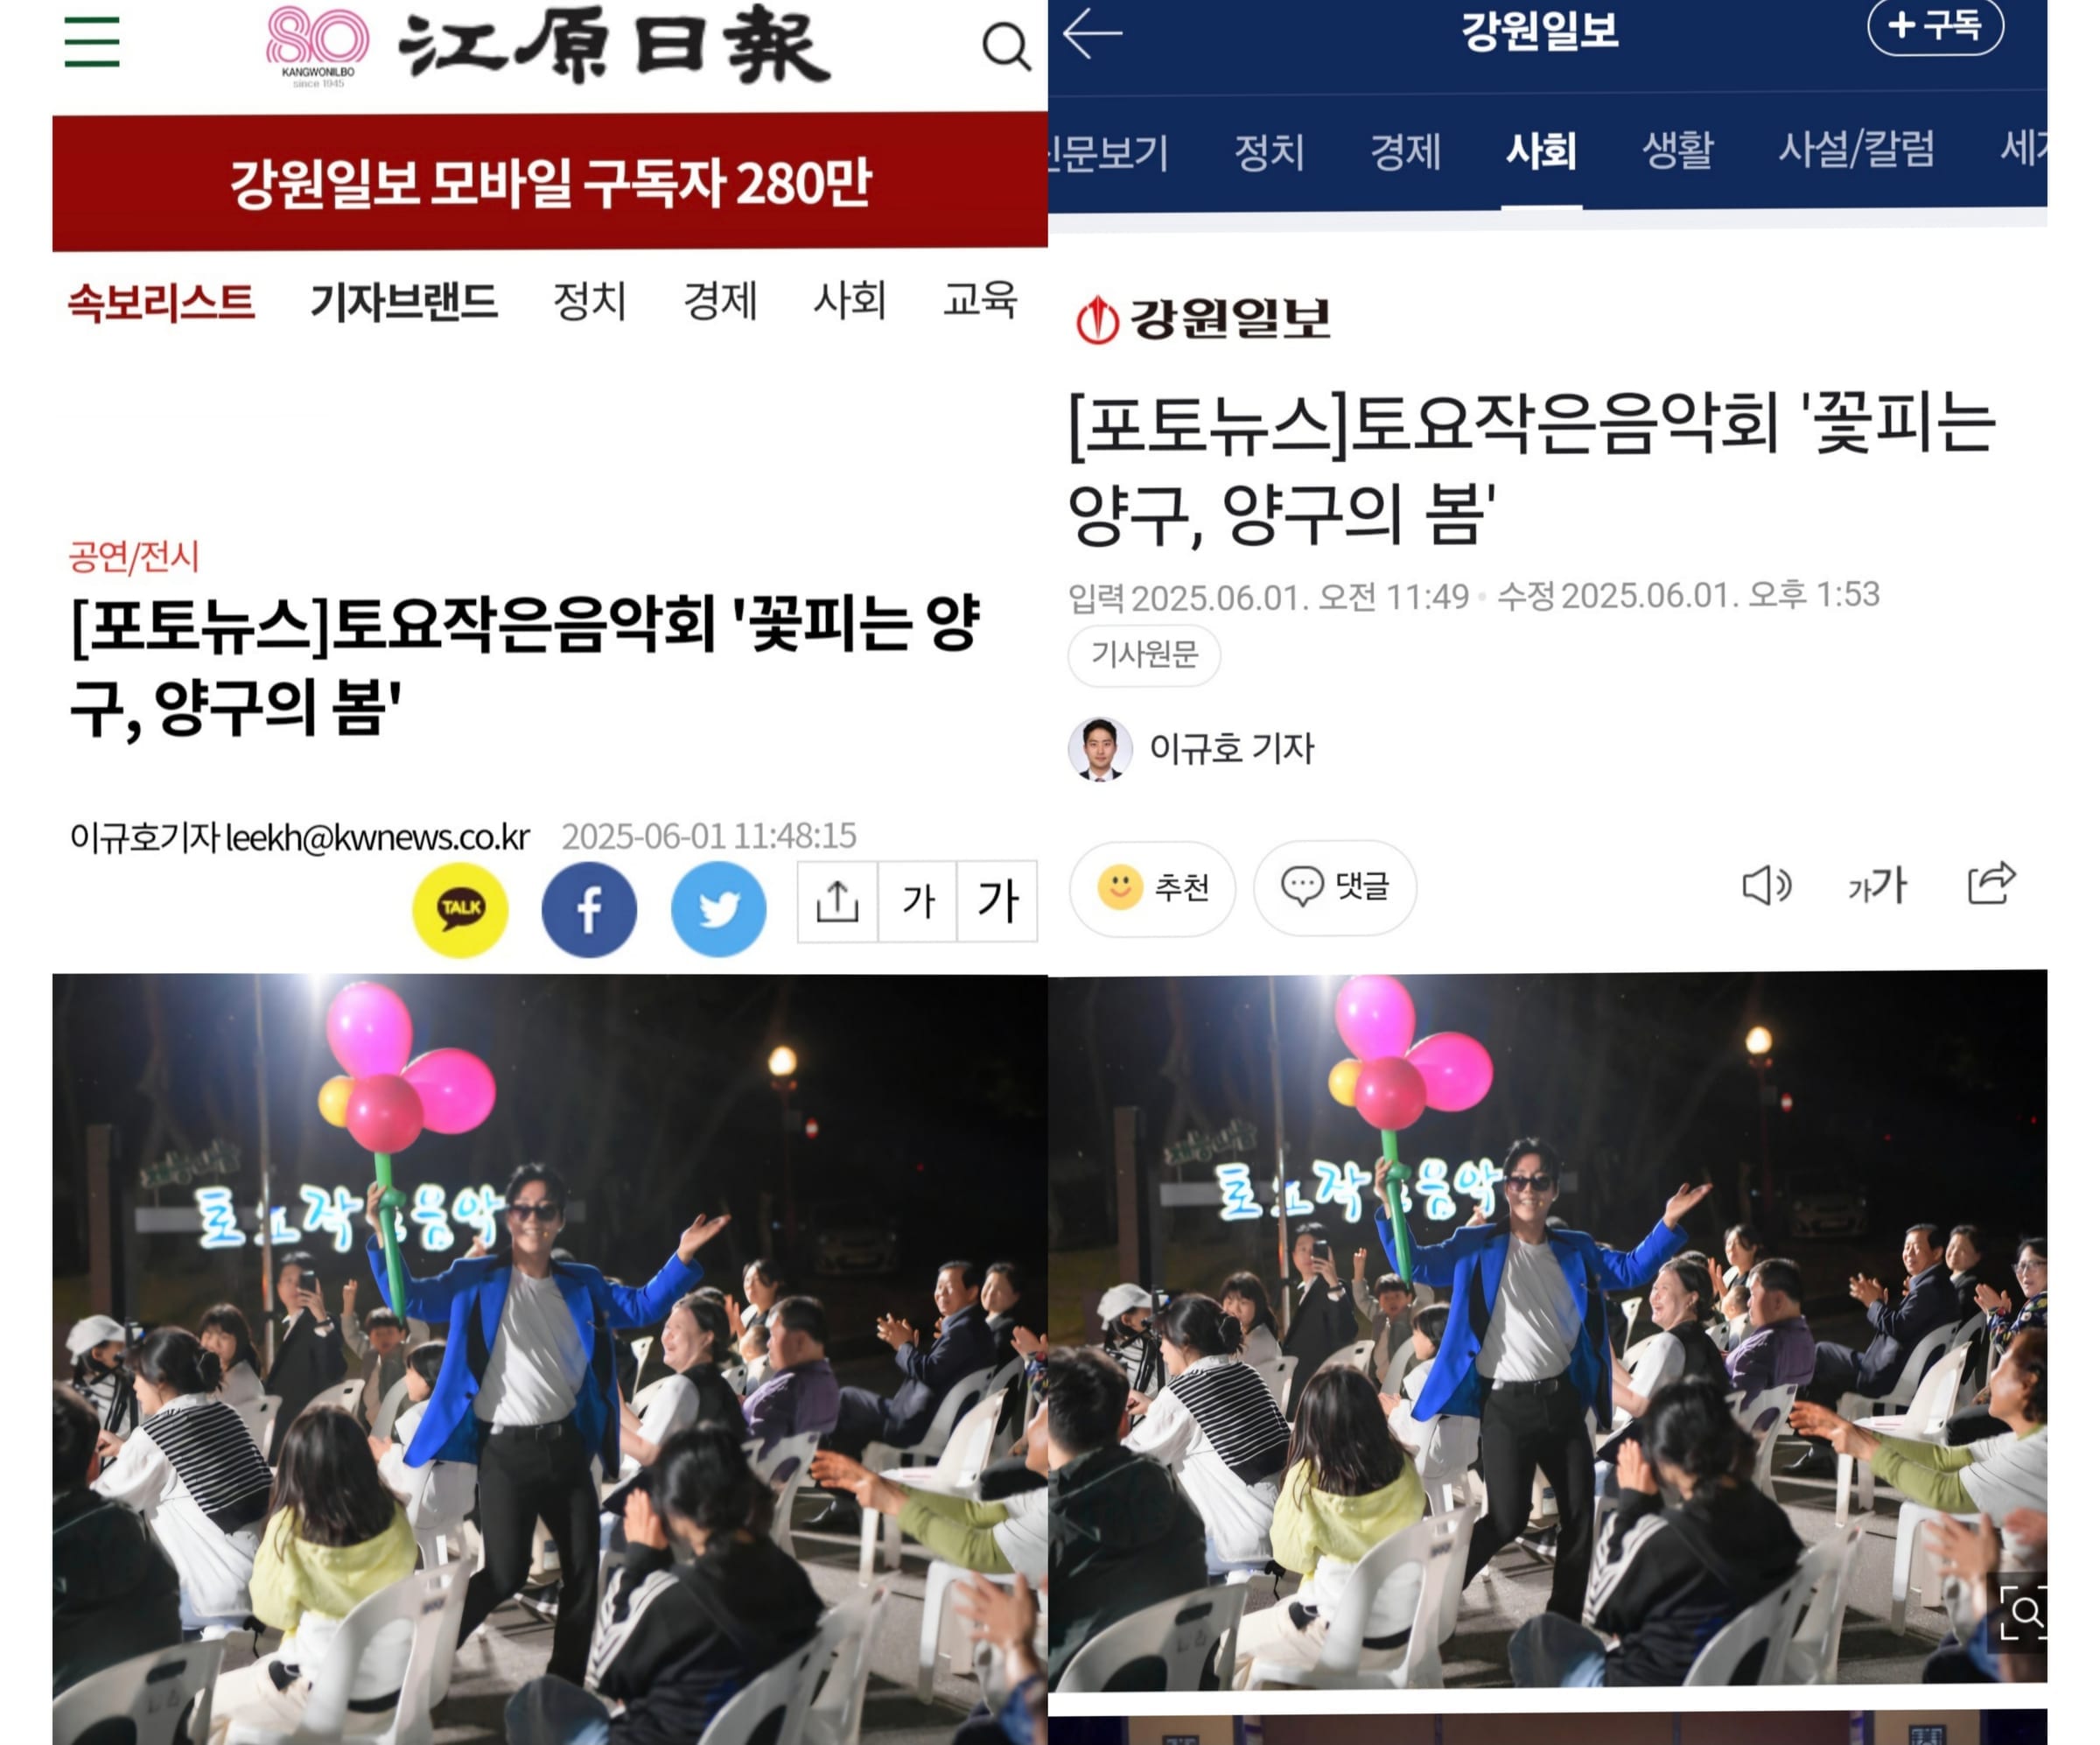Enlarge photo with magnifier overlay icon
Viewport: 2100px width, 1745px height.
[x=2022, y=1611]
